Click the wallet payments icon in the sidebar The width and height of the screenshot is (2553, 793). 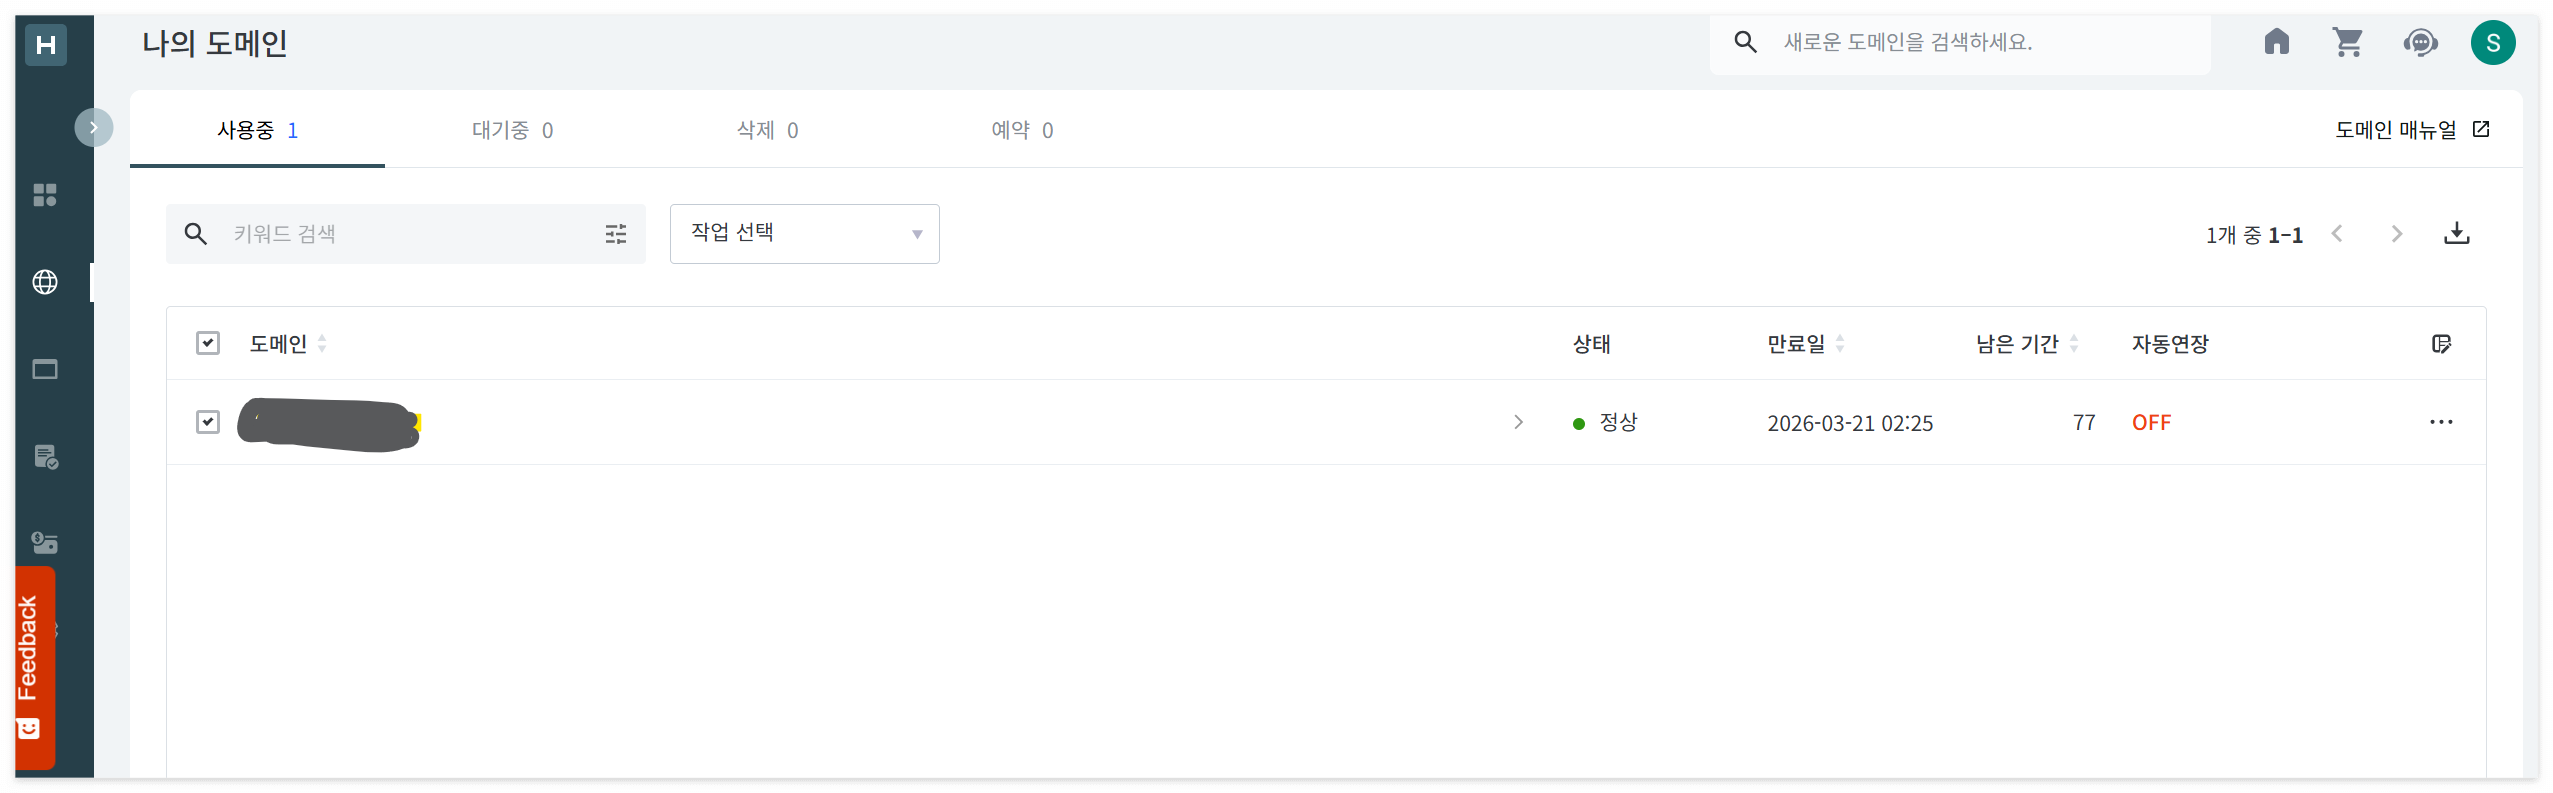(x=44, y=542)
